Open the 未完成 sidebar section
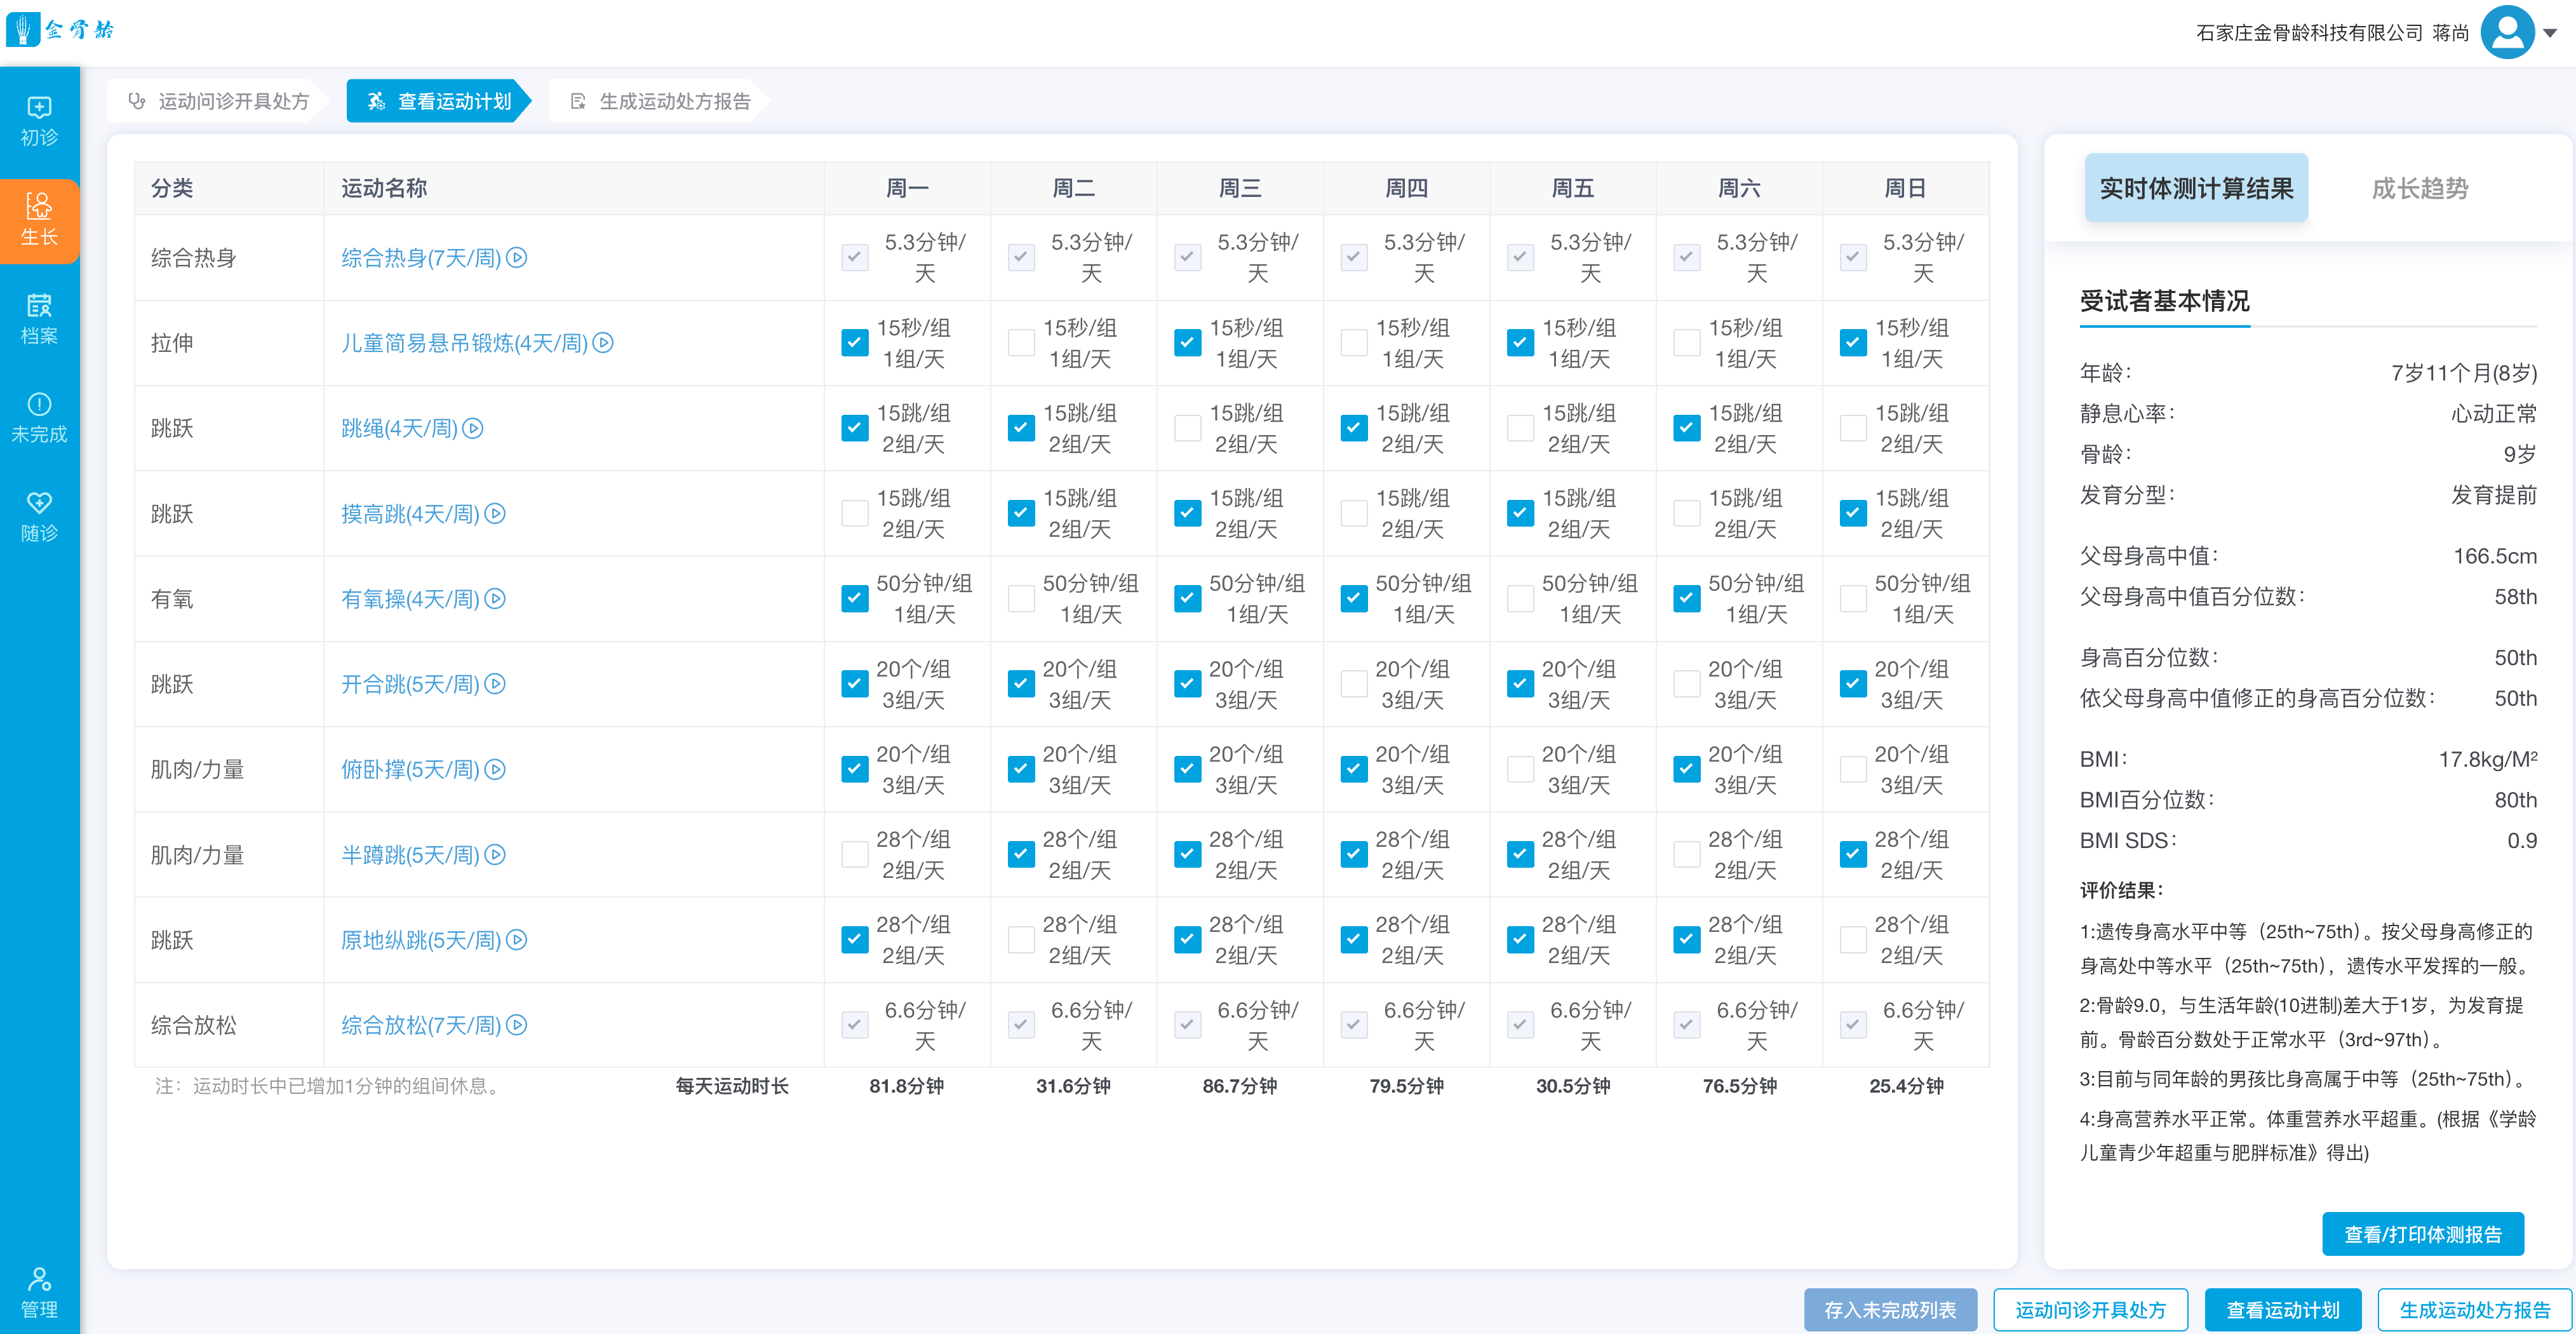This screenshot has width=2576, height=1334. point(39,419)
